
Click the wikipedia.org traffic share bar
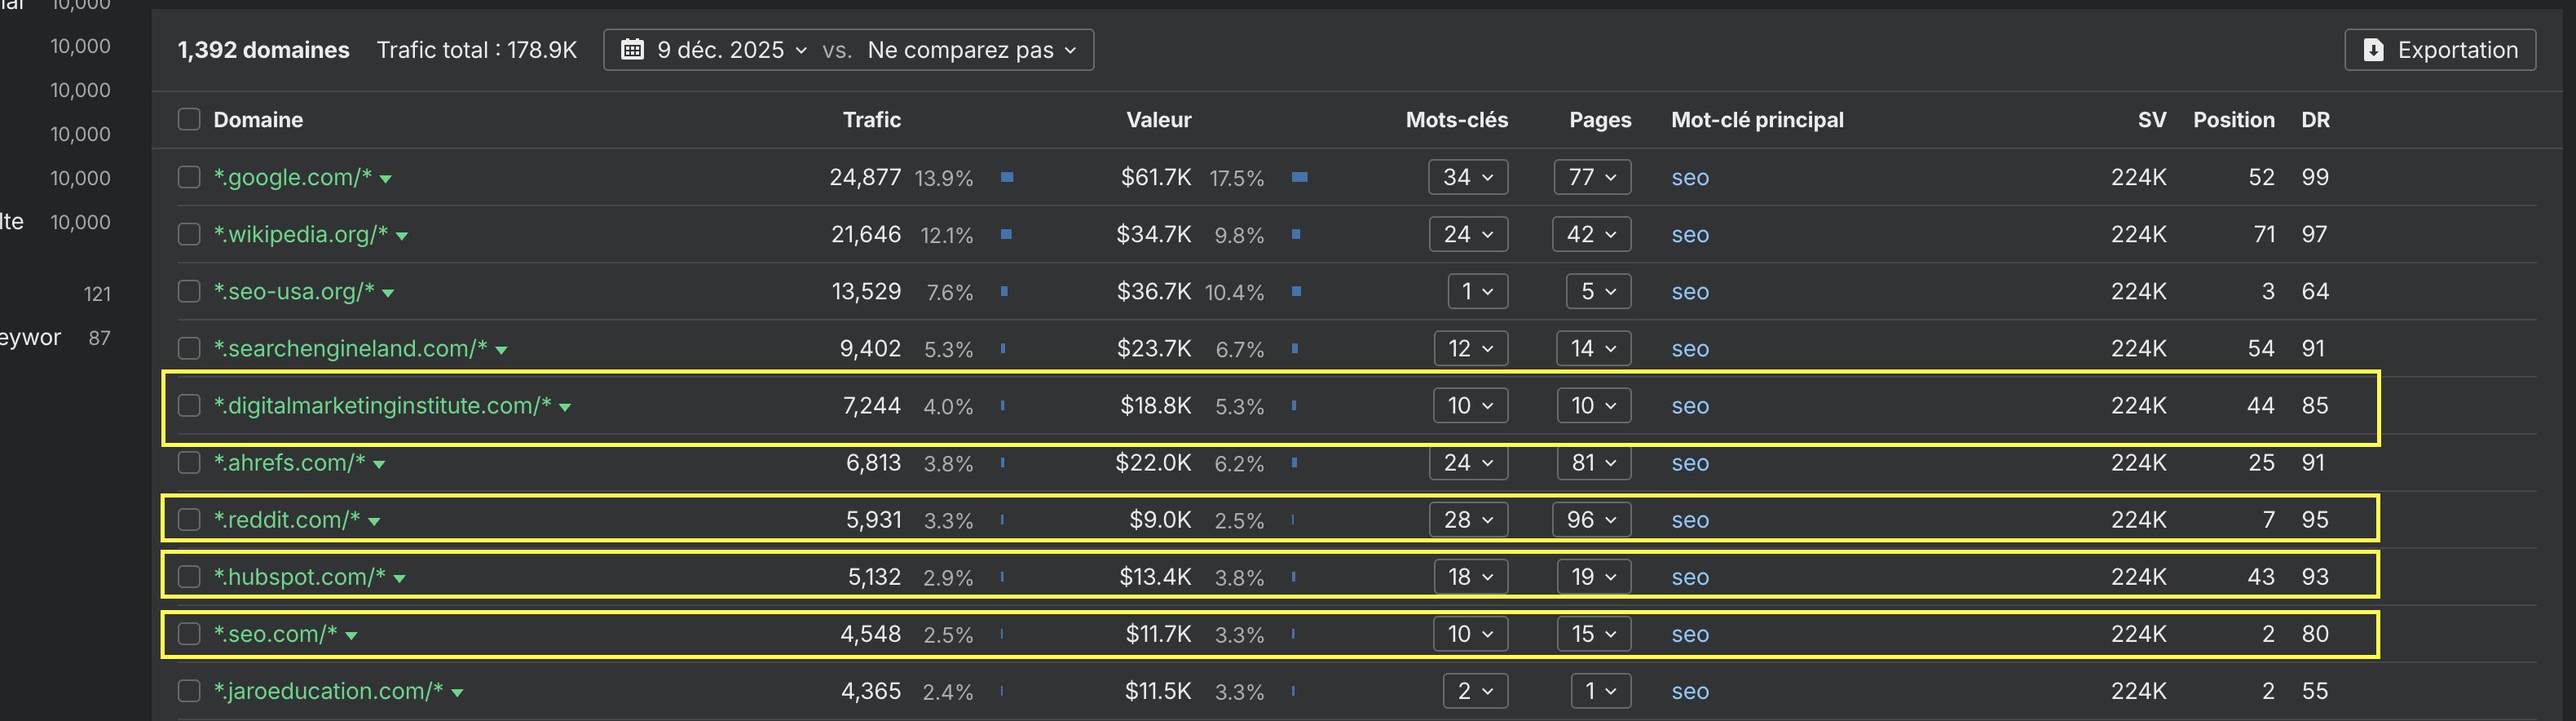[x=1006, y=234]
